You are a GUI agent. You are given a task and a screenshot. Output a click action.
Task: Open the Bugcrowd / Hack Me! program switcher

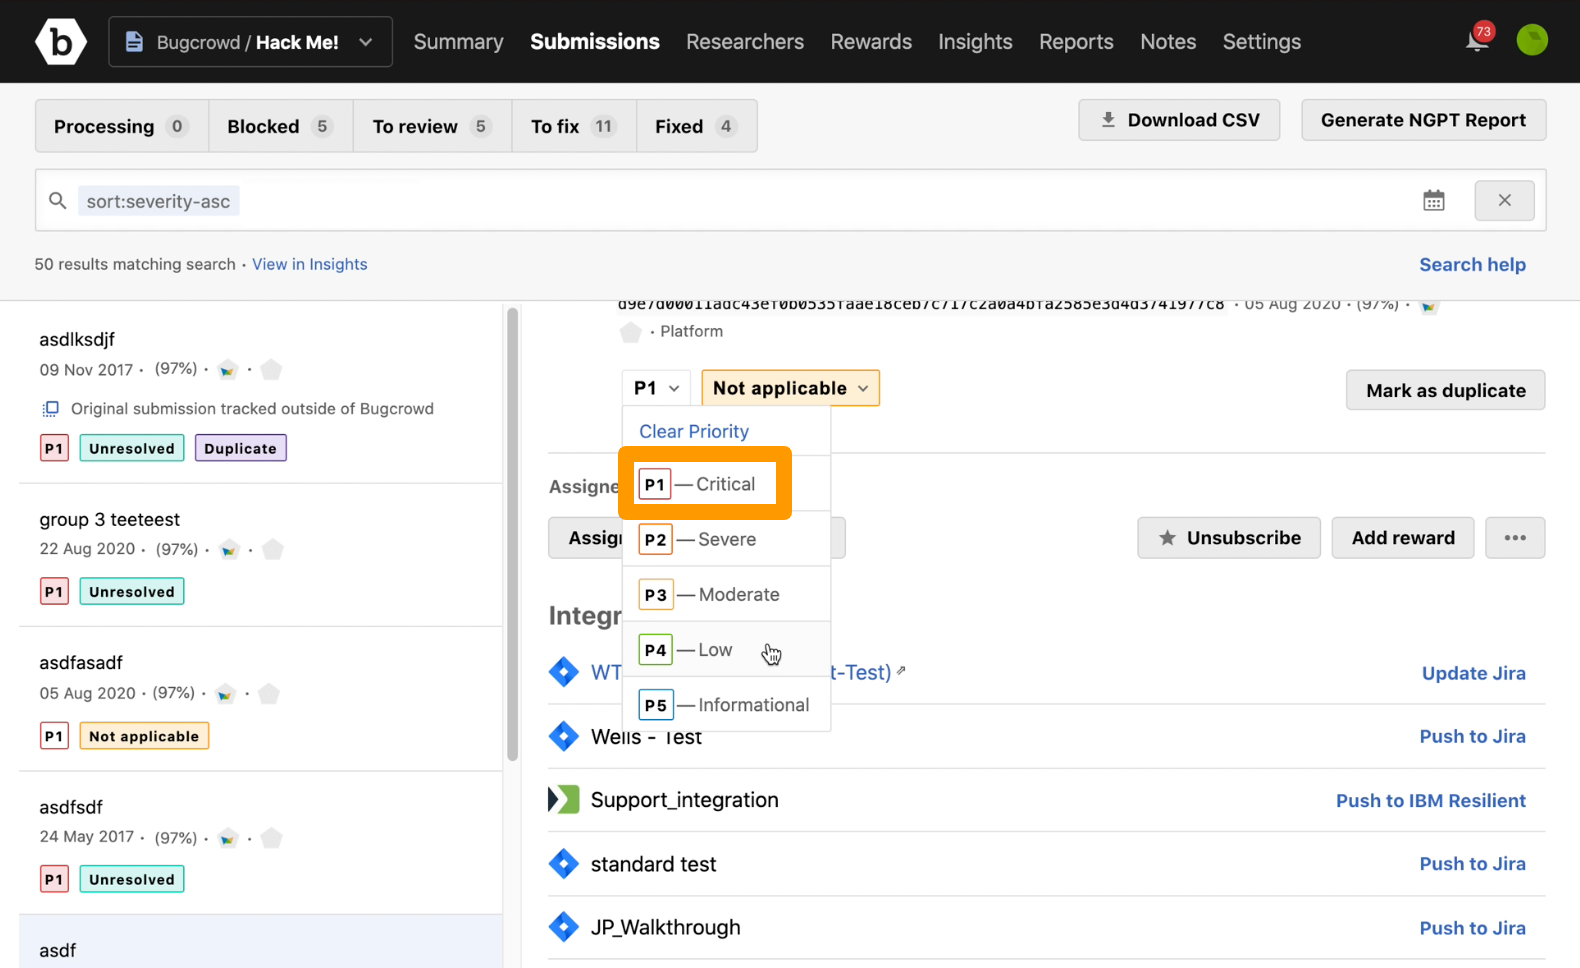point(250,42)
